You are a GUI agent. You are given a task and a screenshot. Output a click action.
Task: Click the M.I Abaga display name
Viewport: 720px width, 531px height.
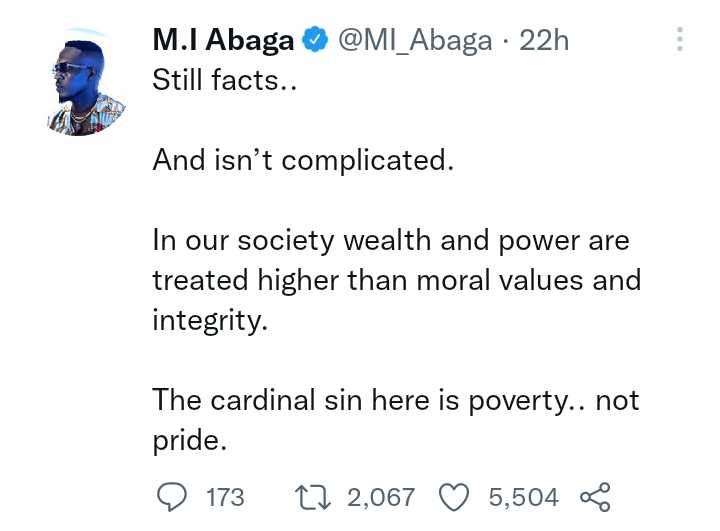pyautogui.click(x=223, y=40)
